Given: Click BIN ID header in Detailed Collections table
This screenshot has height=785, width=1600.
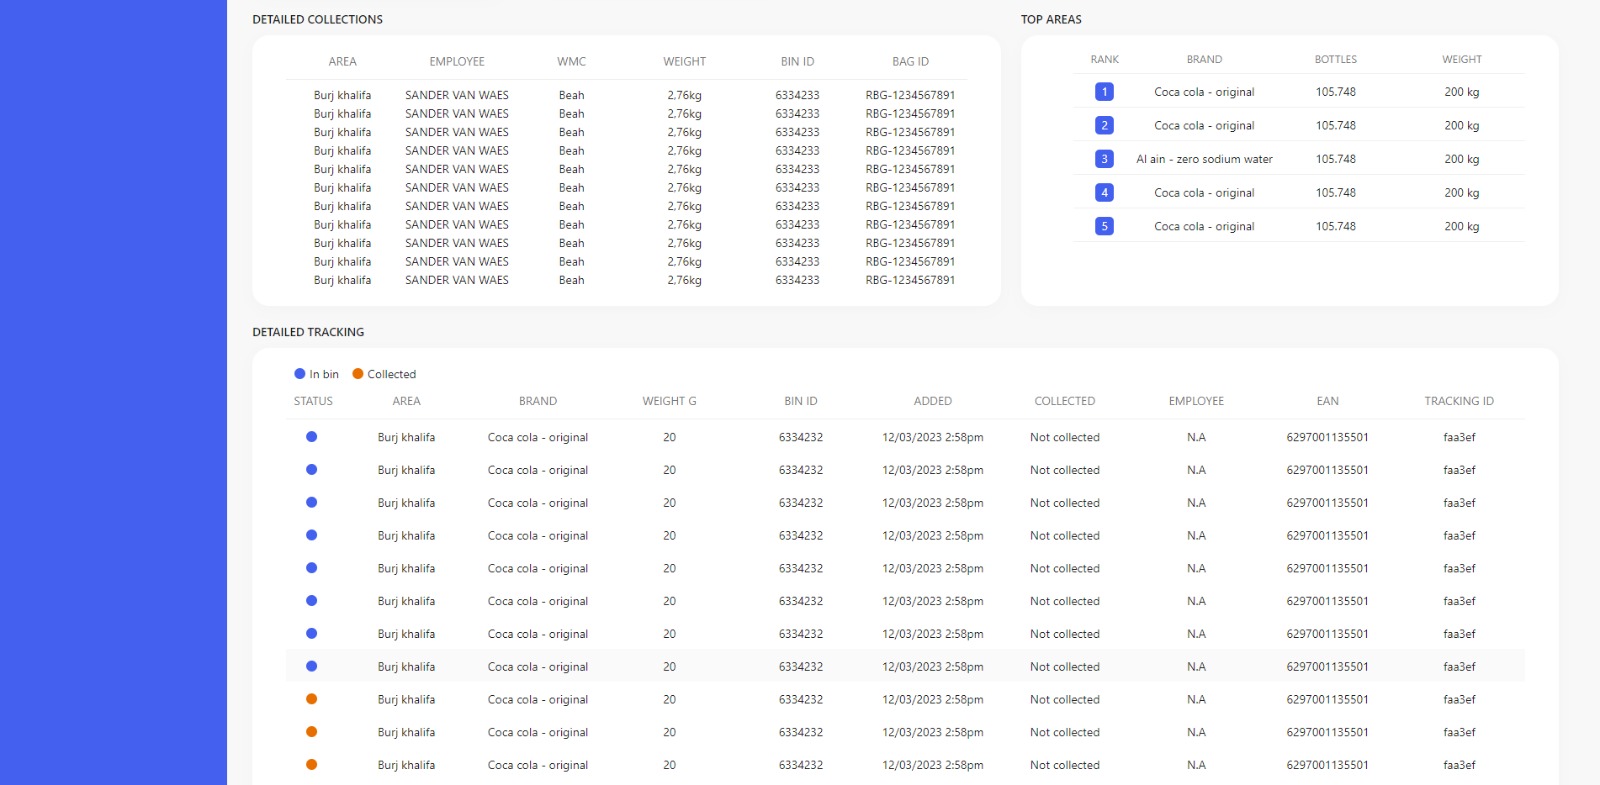Looking at the screenshot, I should [797, 62].
